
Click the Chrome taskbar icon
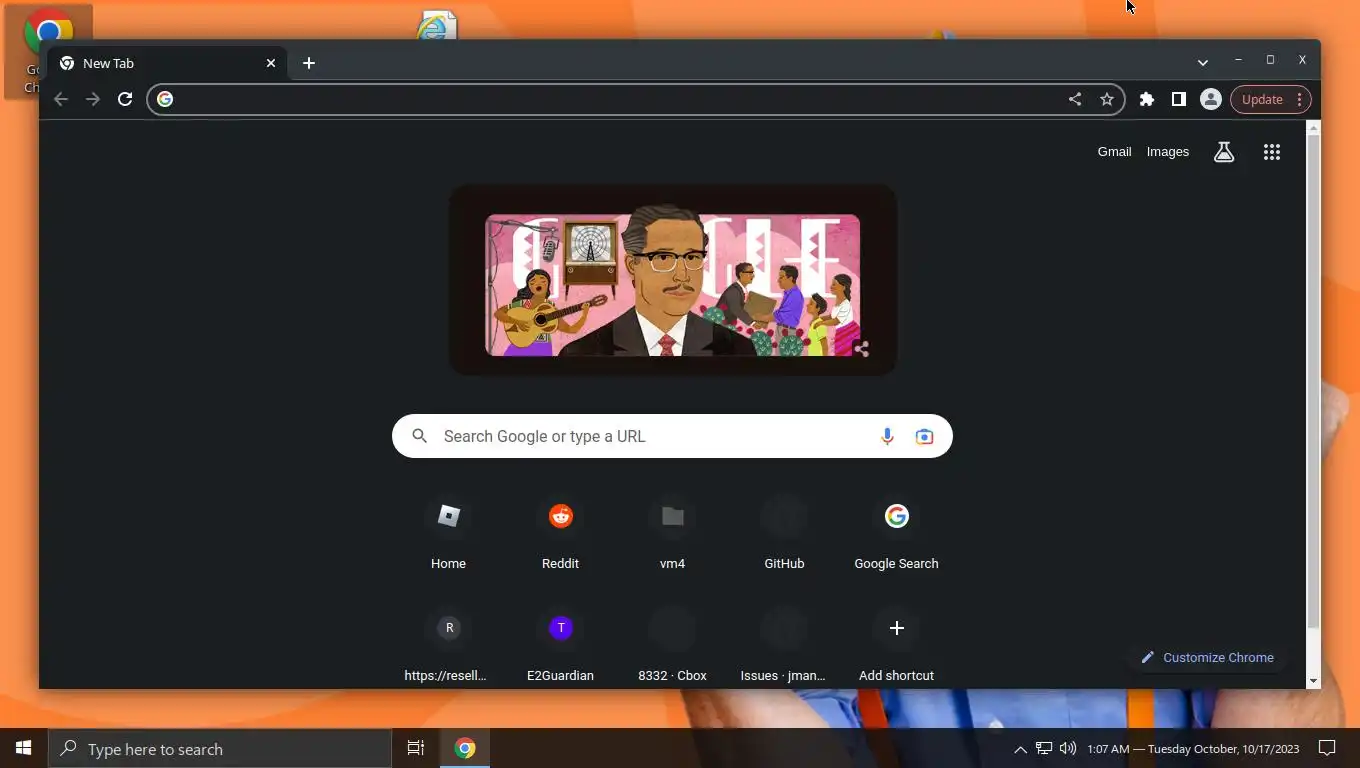[x=465, y=748]
